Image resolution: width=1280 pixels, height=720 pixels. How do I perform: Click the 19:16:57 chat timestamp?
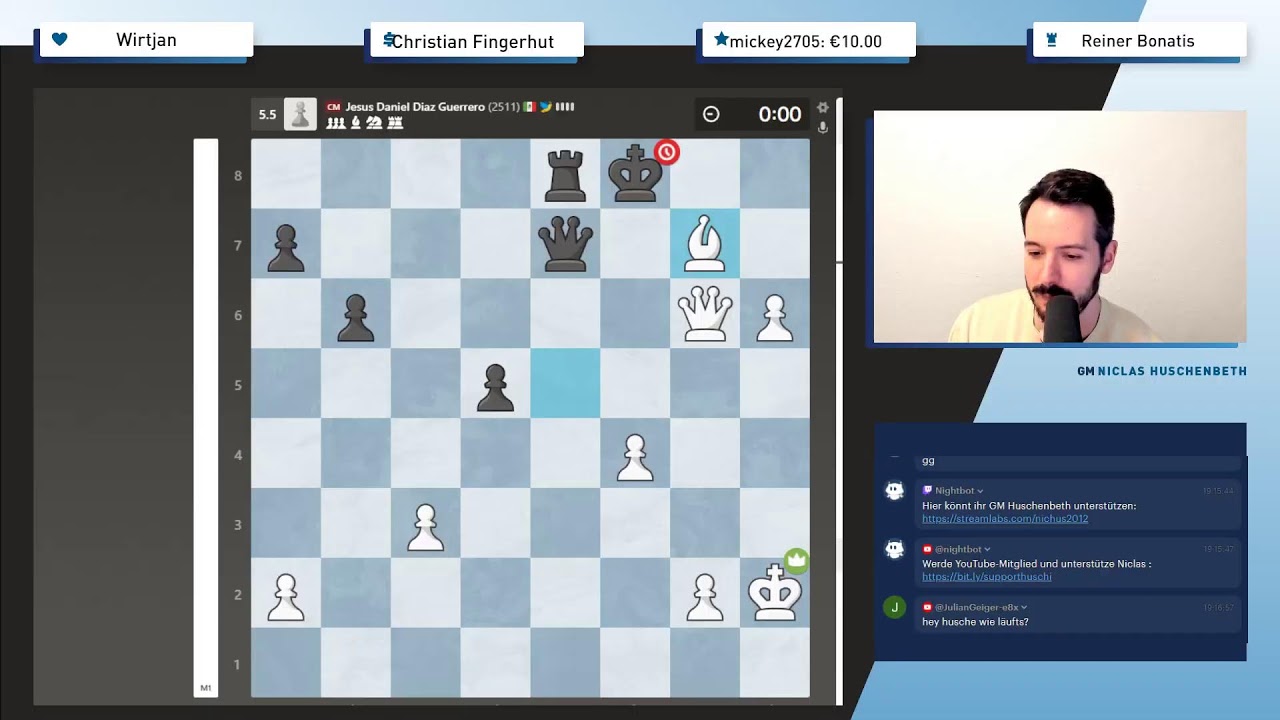tap(1218, 607)
